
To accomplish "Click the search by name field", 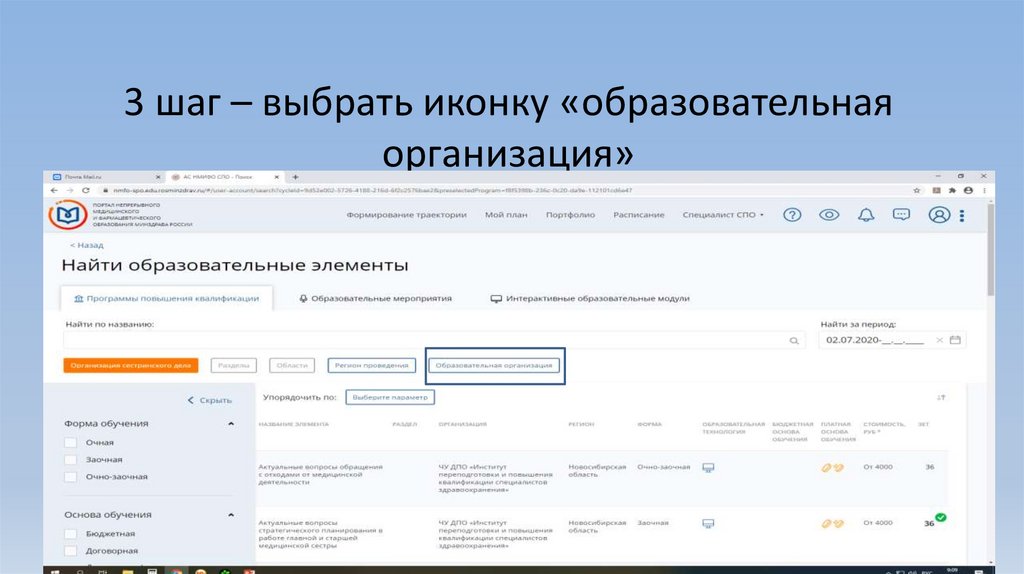I will pos(434,340).
